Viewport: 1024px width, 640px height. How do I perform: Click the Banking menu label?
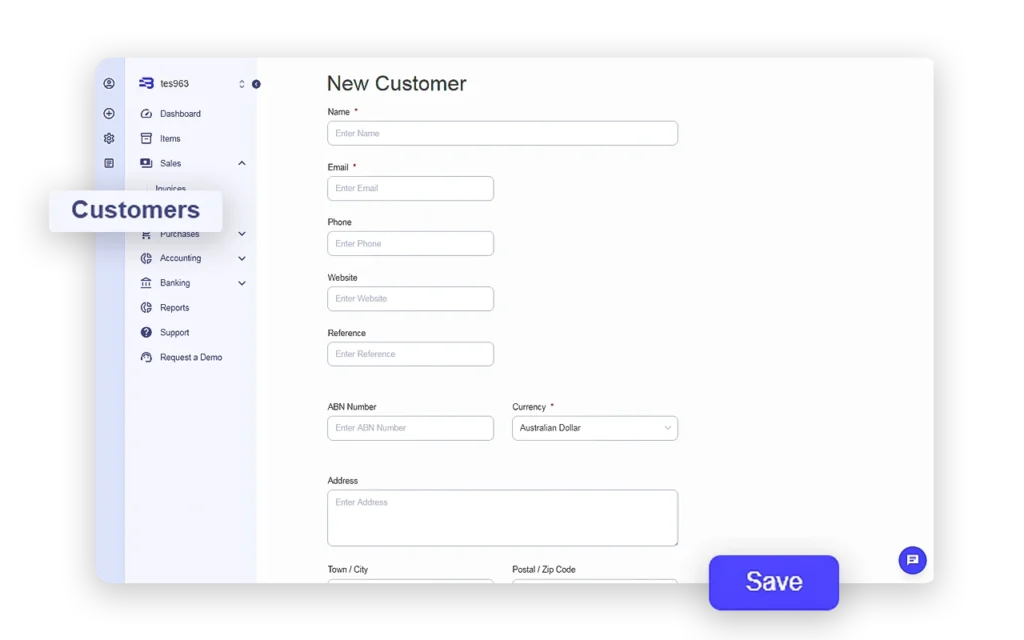pyautogui.click(x=175, y=283)
